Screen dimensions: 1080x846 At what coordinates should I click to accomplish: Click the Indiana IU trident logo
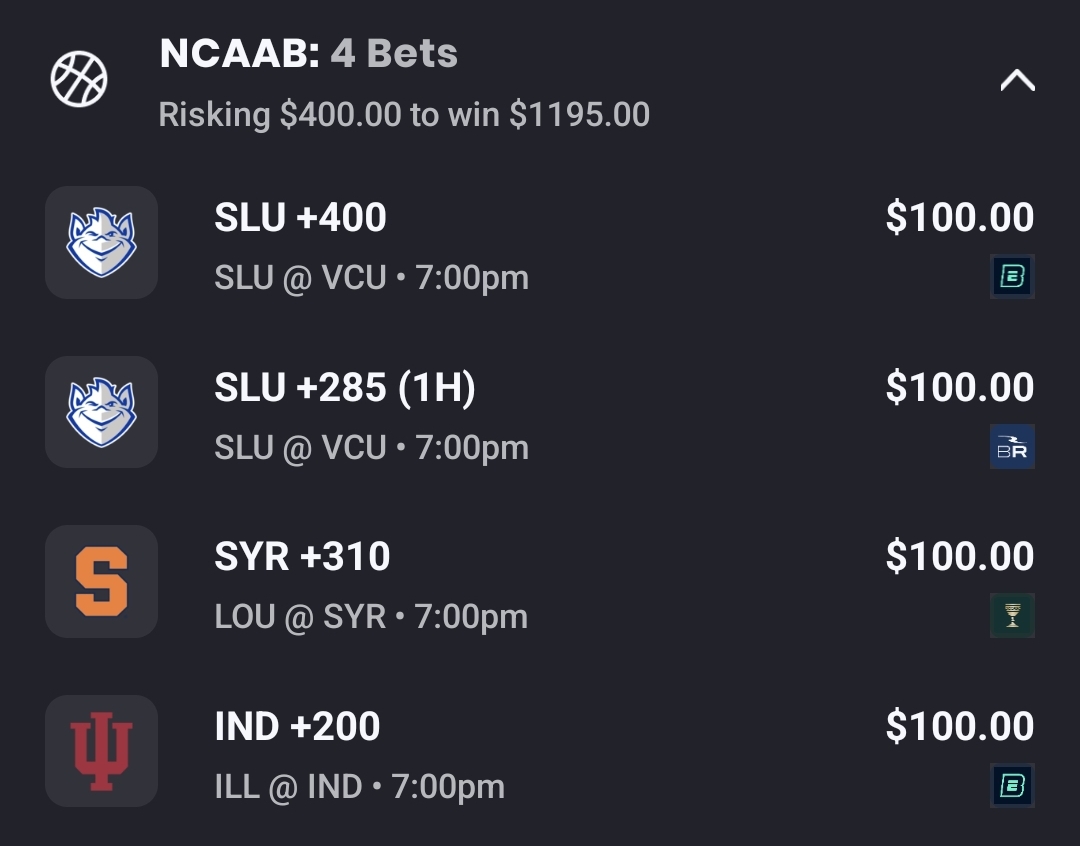coord(101,751)
